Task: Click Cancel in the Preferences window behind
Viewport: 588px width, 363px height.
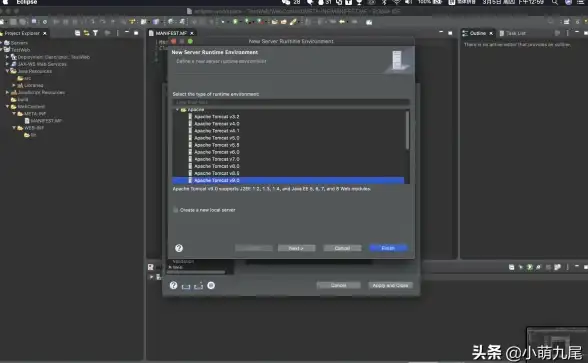Action: click(338, 285)
